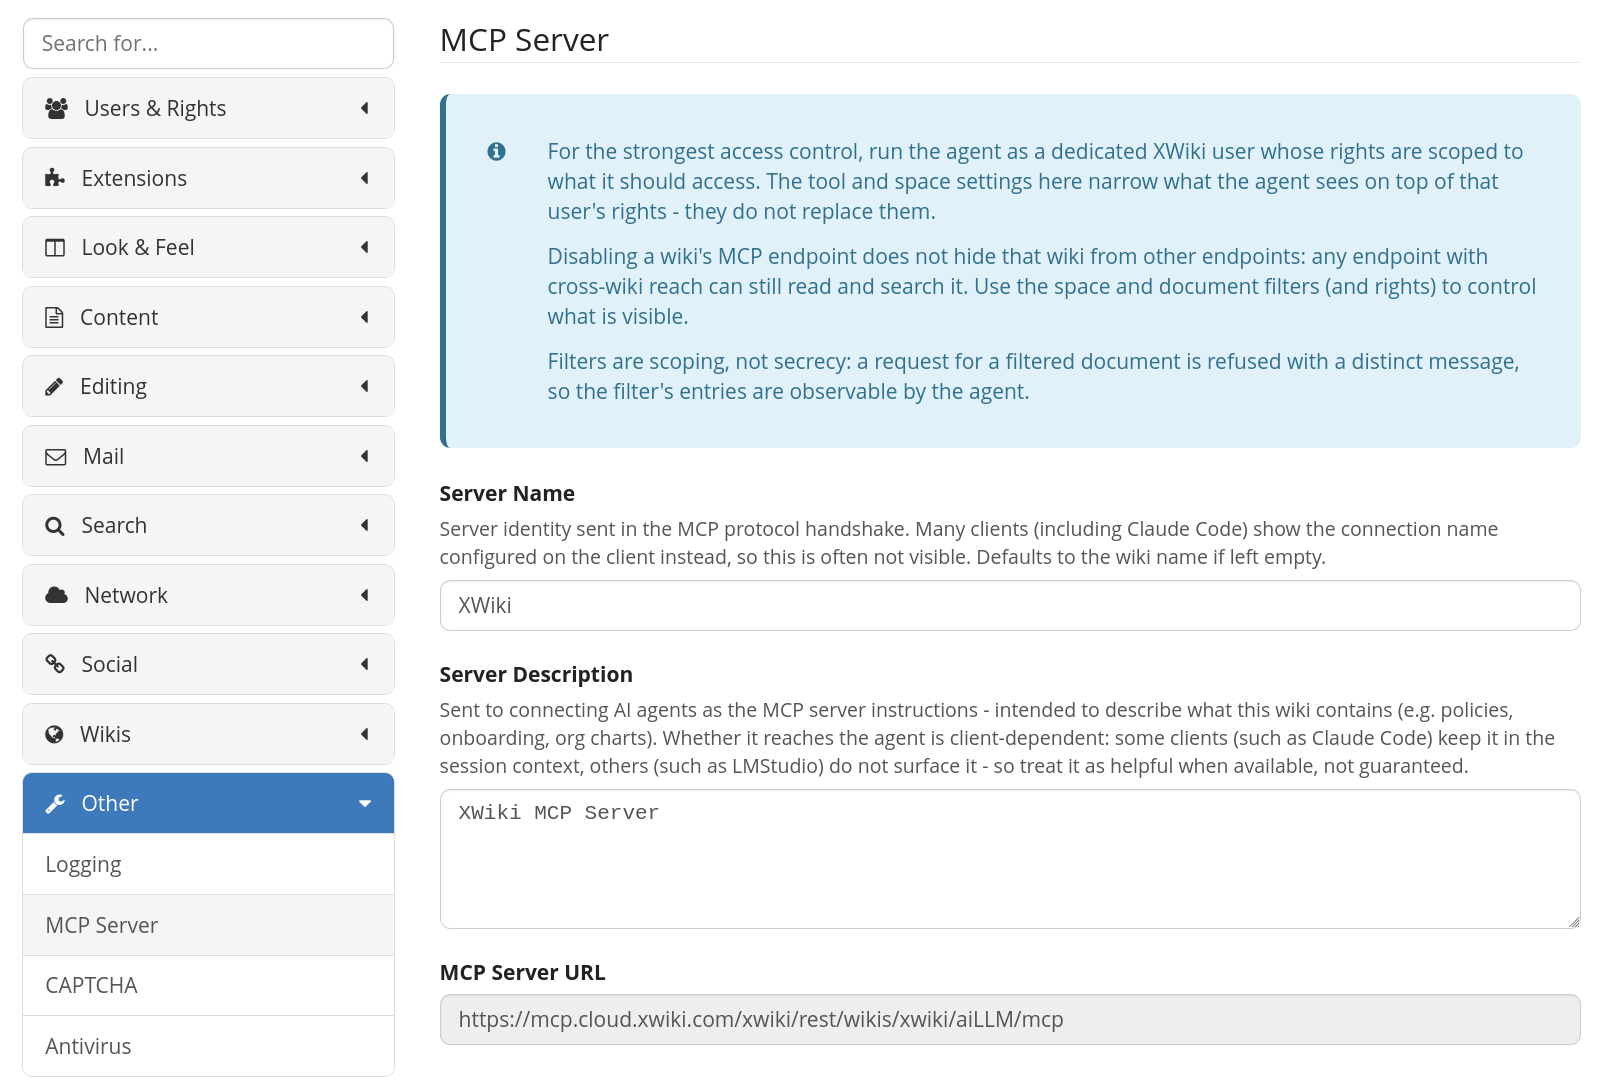Expand the Look & Feel section arrow
Image resolution: width=1602 pixels, height=1080 pixels.
coord(365,247)
